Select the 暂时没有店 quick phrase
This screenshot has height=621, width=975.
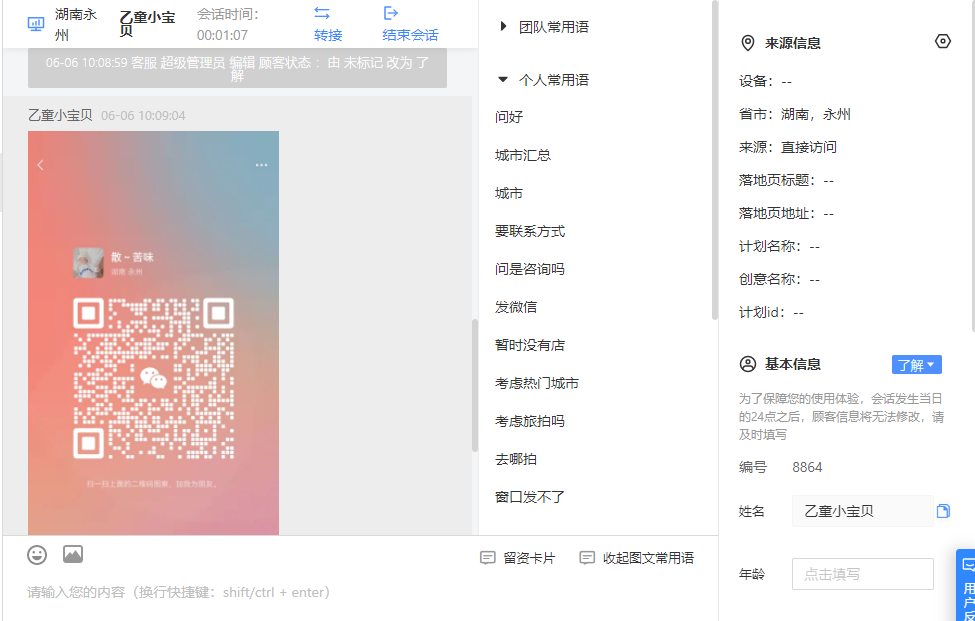(530, 345)
